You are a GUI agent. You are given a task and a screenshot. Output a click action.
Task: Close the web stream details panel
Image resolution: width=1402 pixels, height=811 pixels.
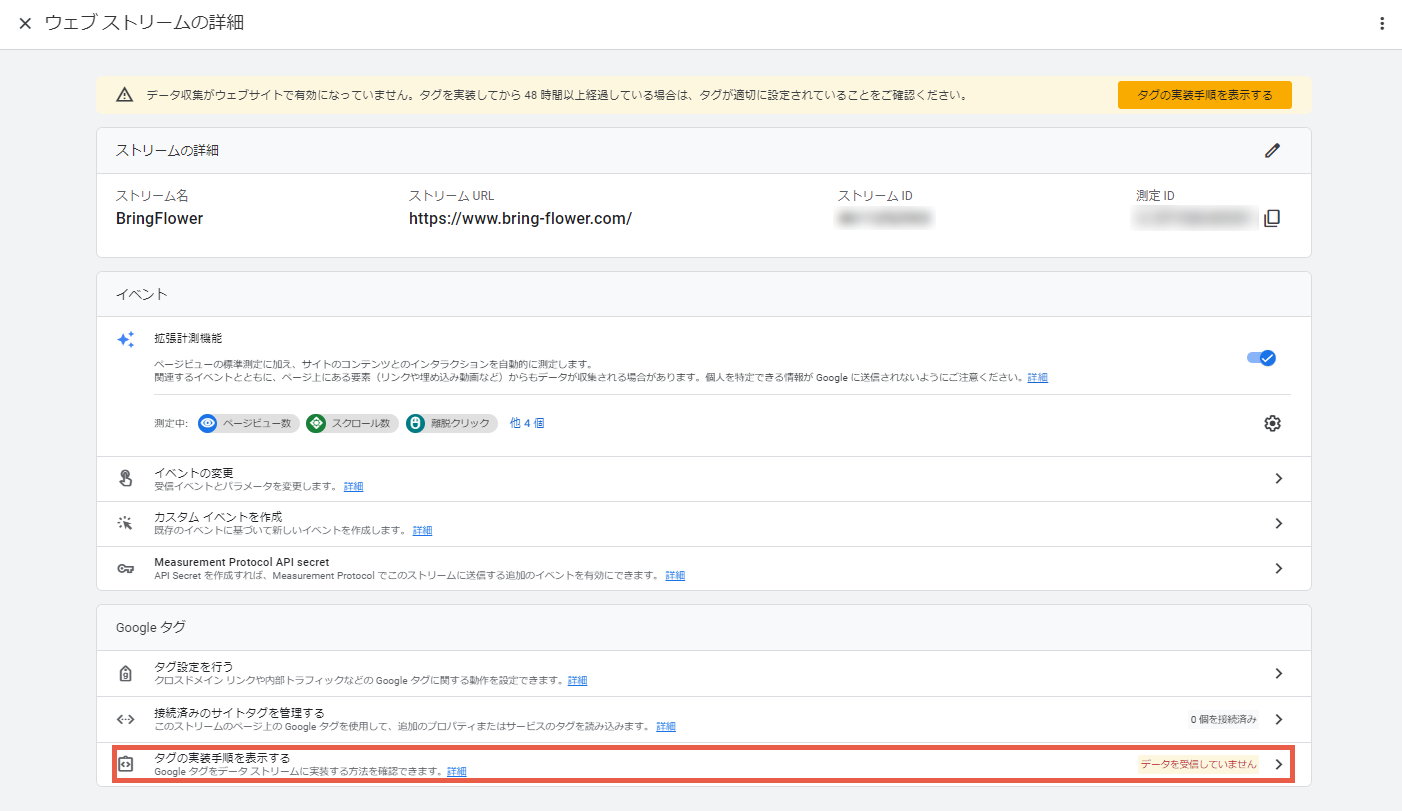click(25, 23)
